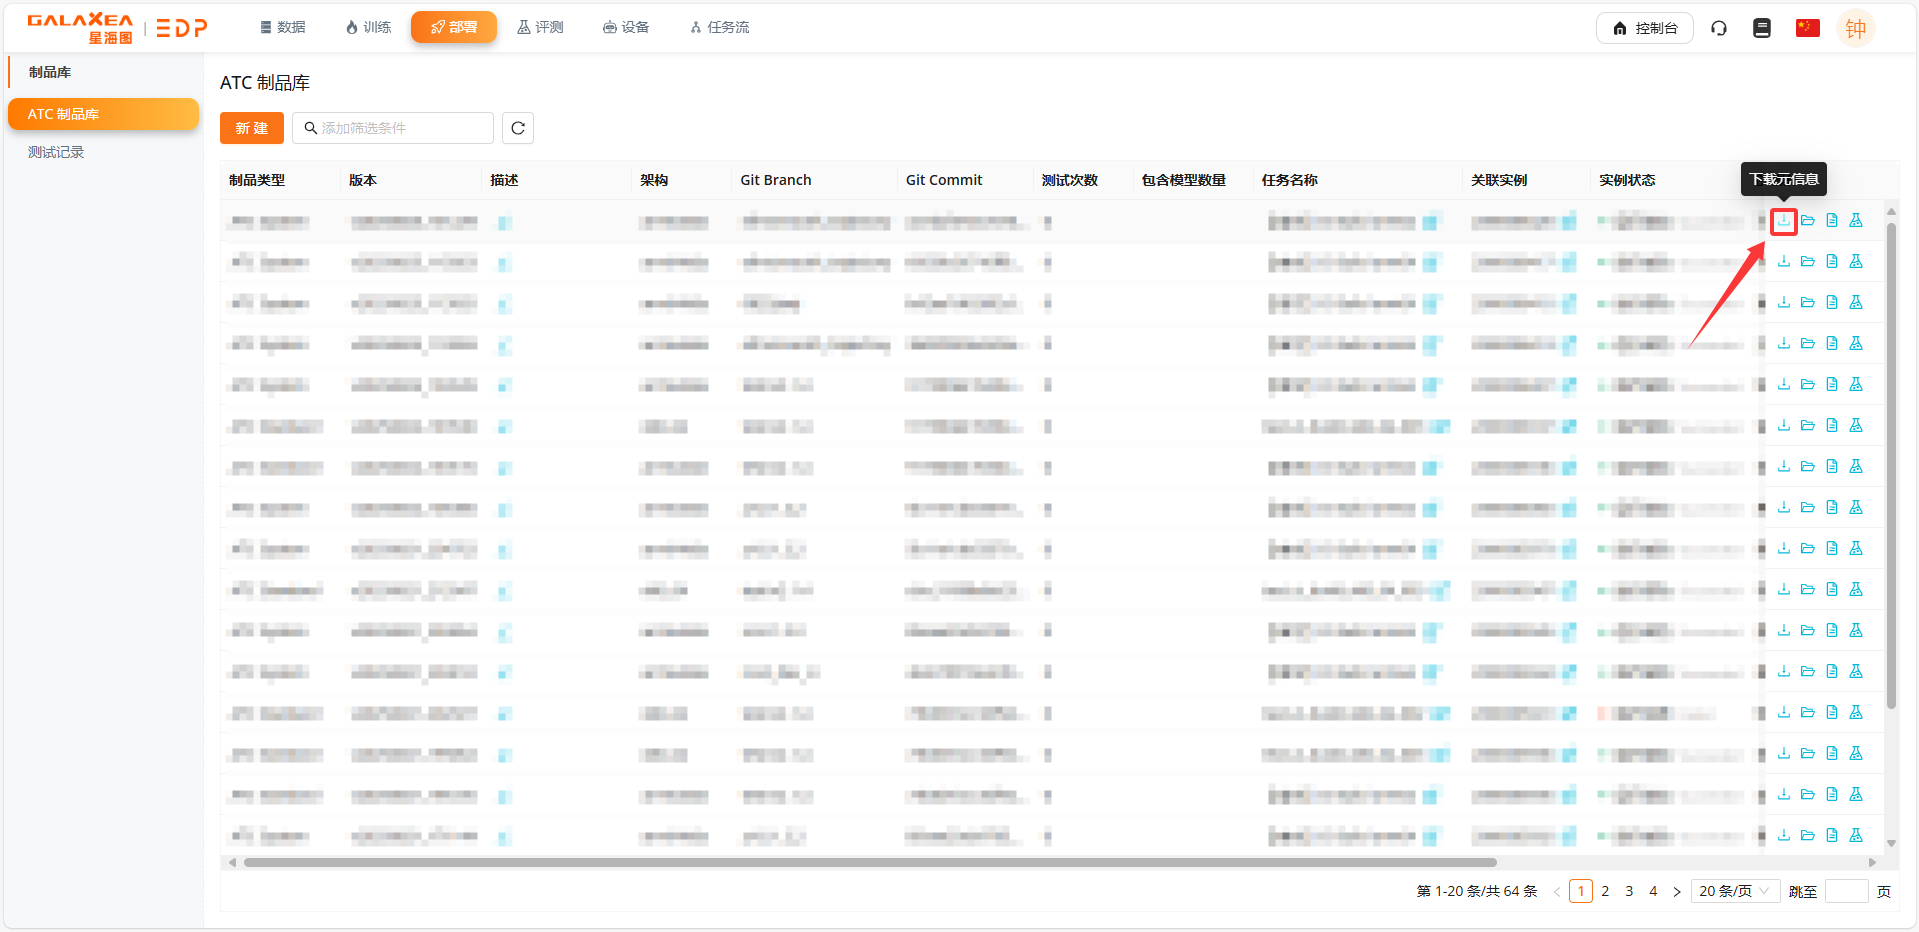Click flask test icon in first row
1919x932 pixels.
[x=1855, y=221]
